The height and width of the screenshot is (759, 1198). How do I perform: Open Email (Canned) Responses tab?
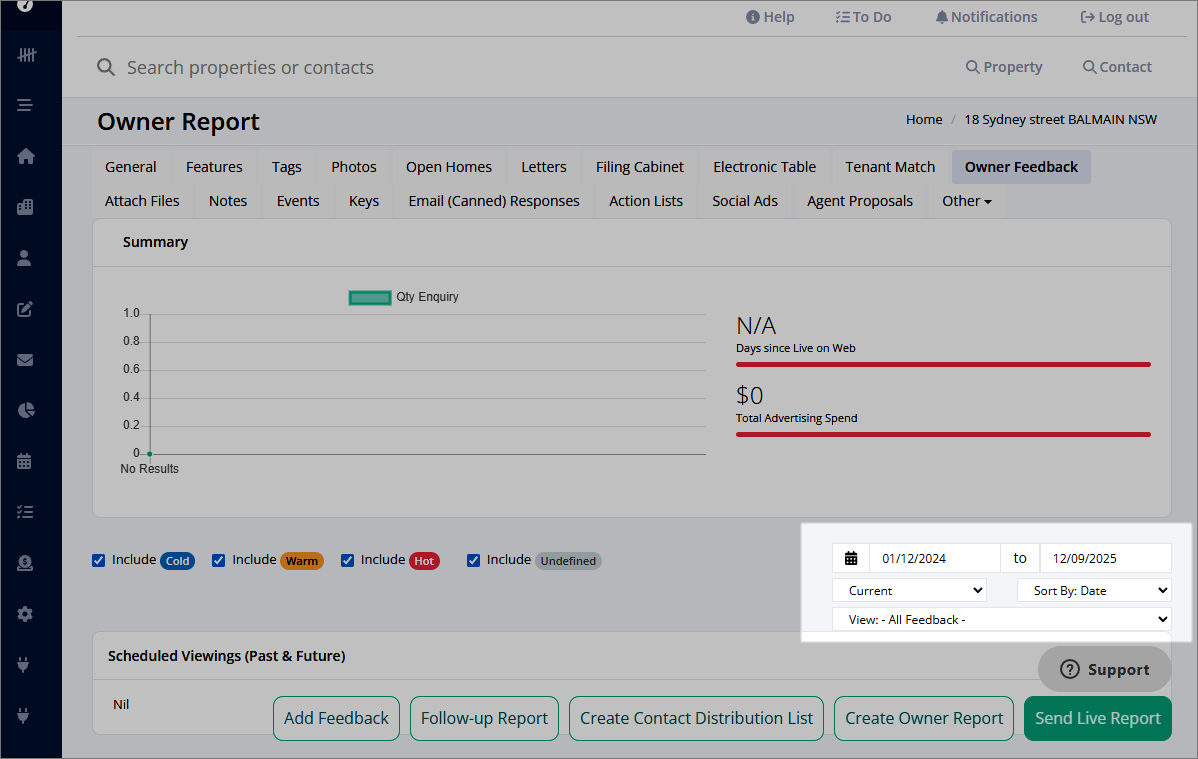pyautogui.click(x=494, y=201)
